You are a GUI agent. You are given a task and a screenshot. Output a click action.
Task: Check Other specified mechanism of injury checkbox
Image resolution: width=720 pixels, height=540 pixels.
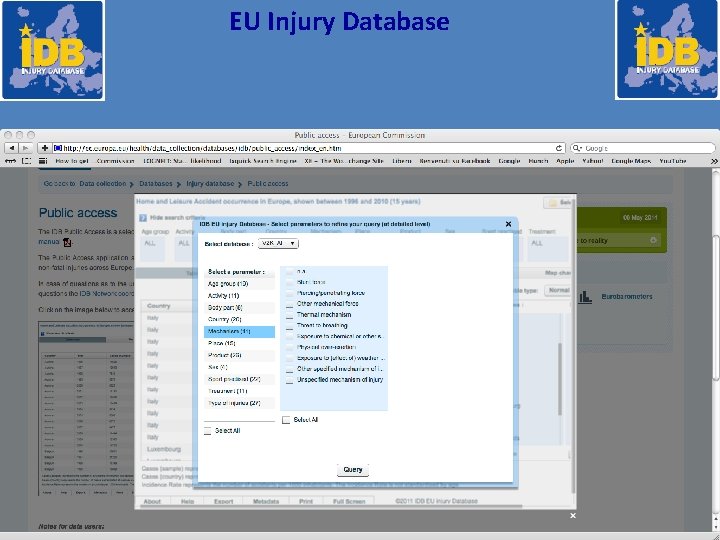(289, 369)
